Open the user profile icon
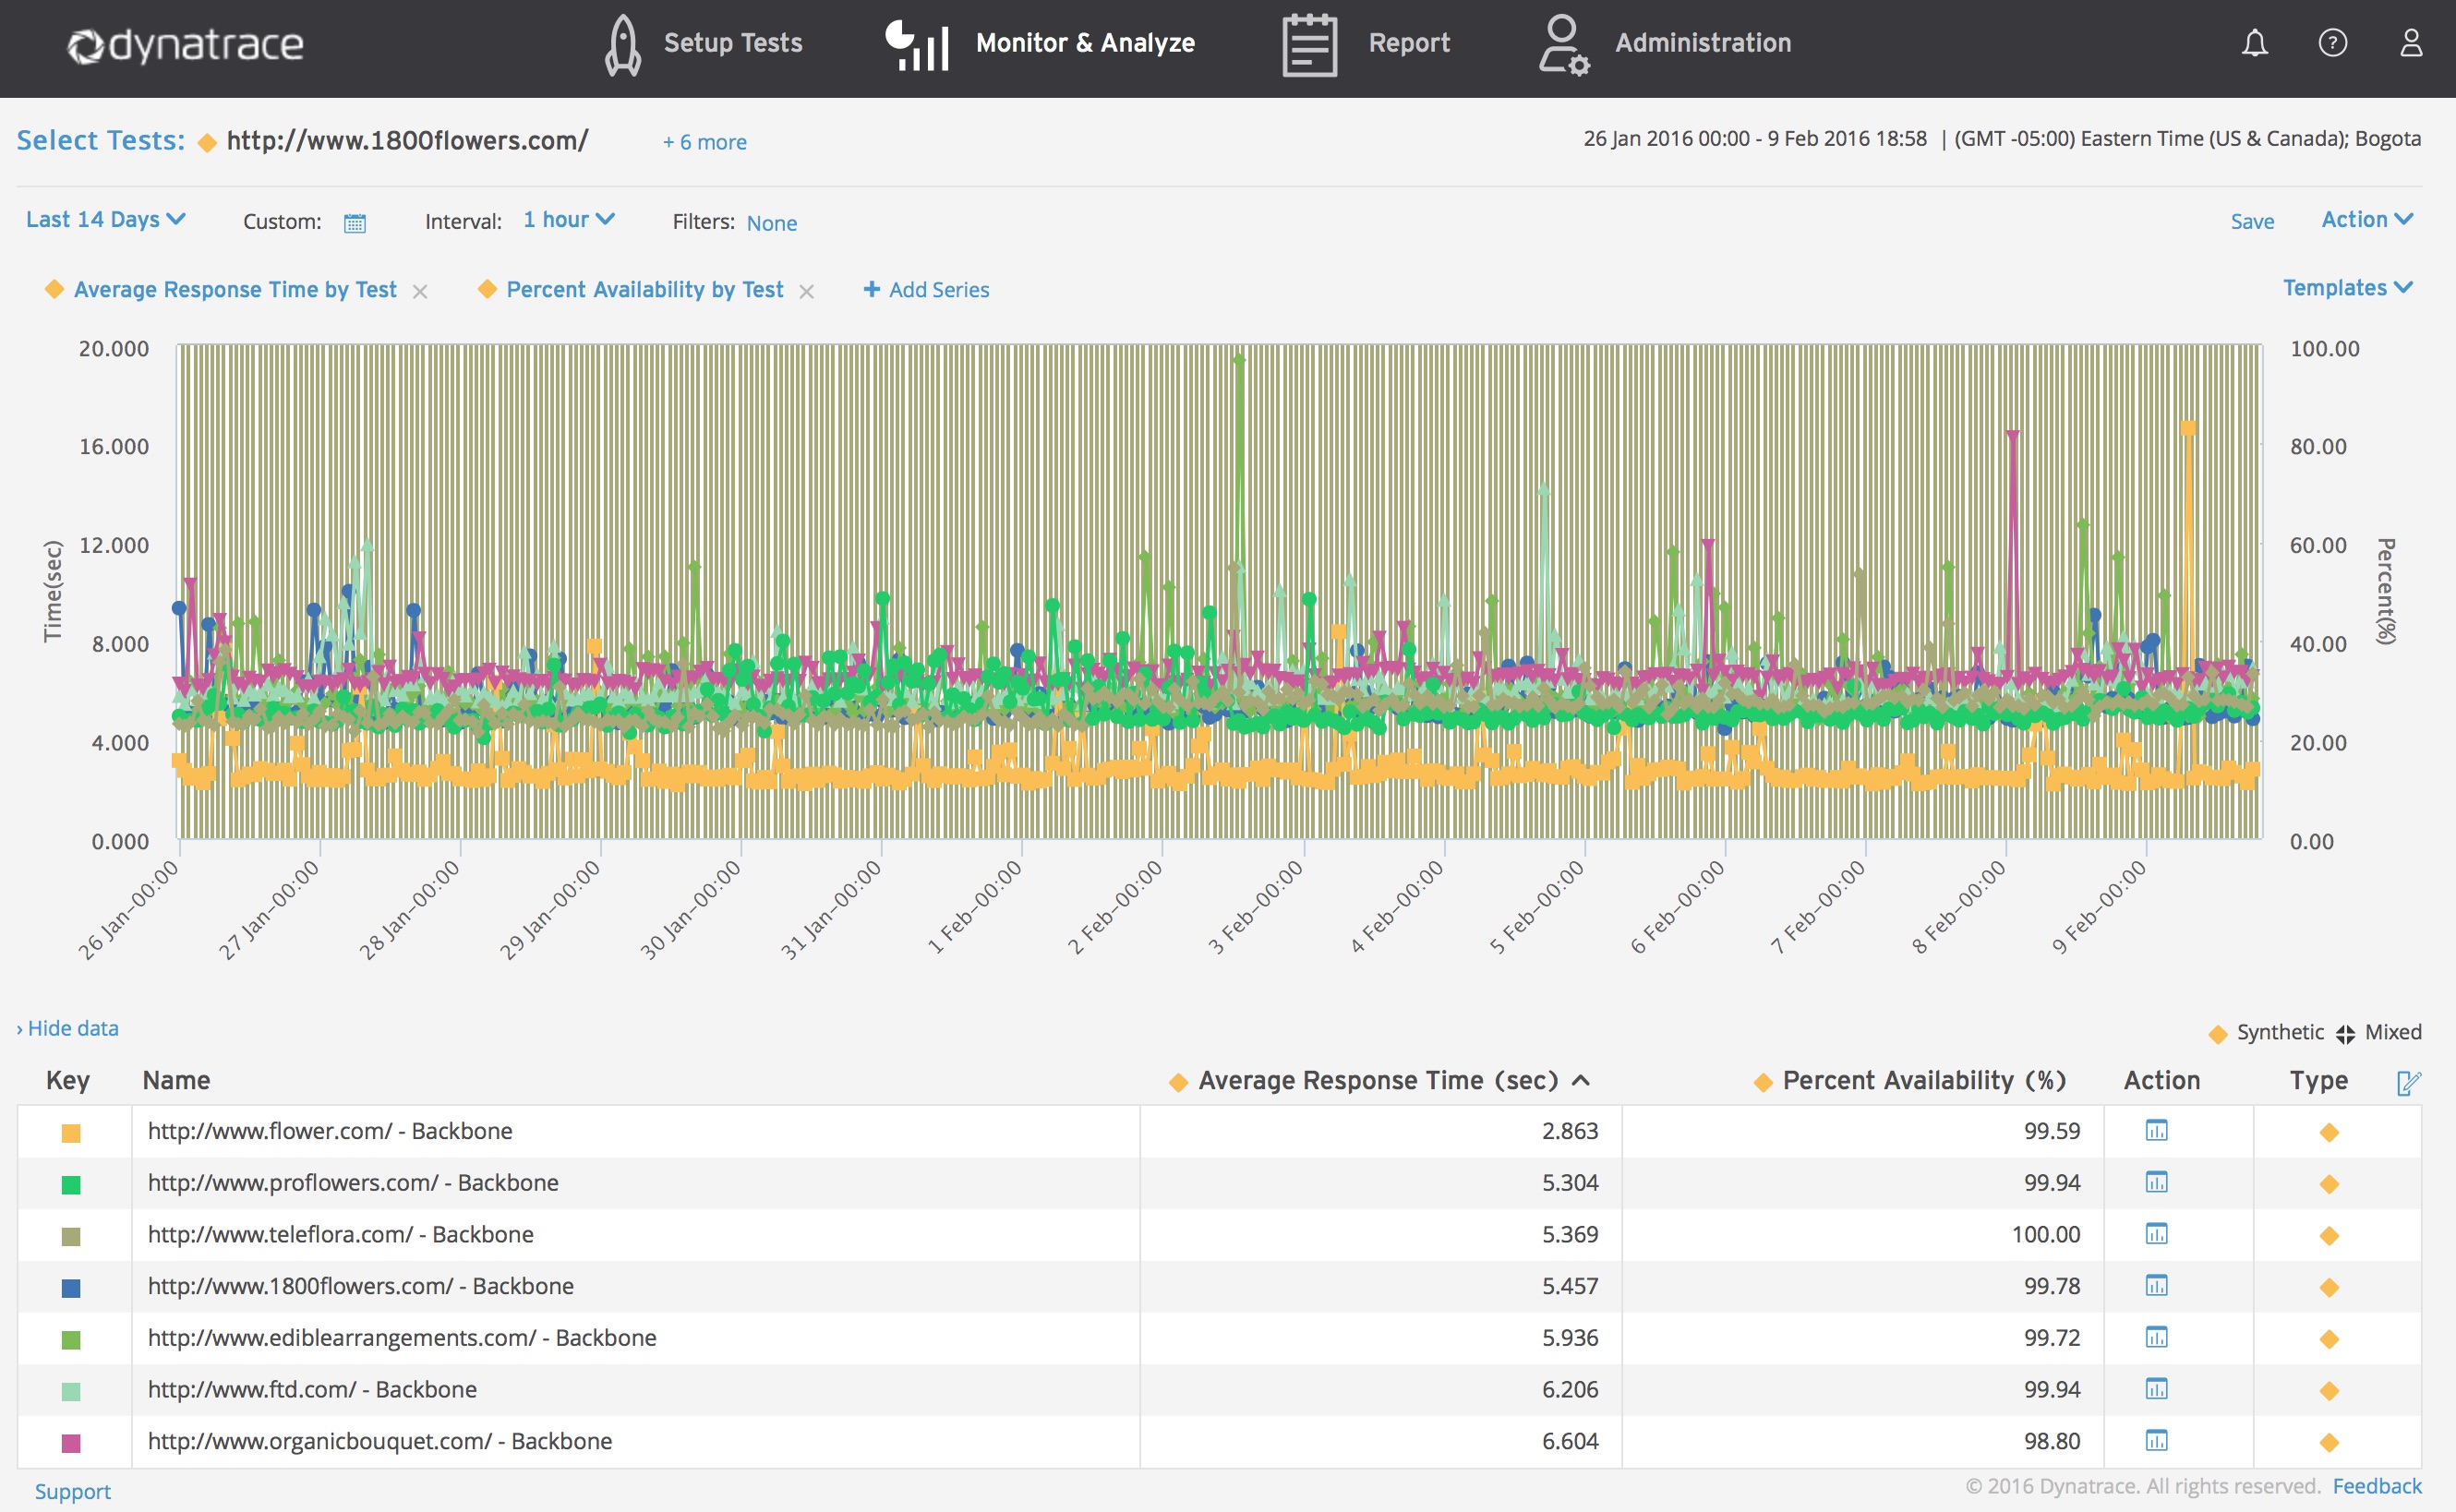2456x1512 pixels. [2411, 43]
